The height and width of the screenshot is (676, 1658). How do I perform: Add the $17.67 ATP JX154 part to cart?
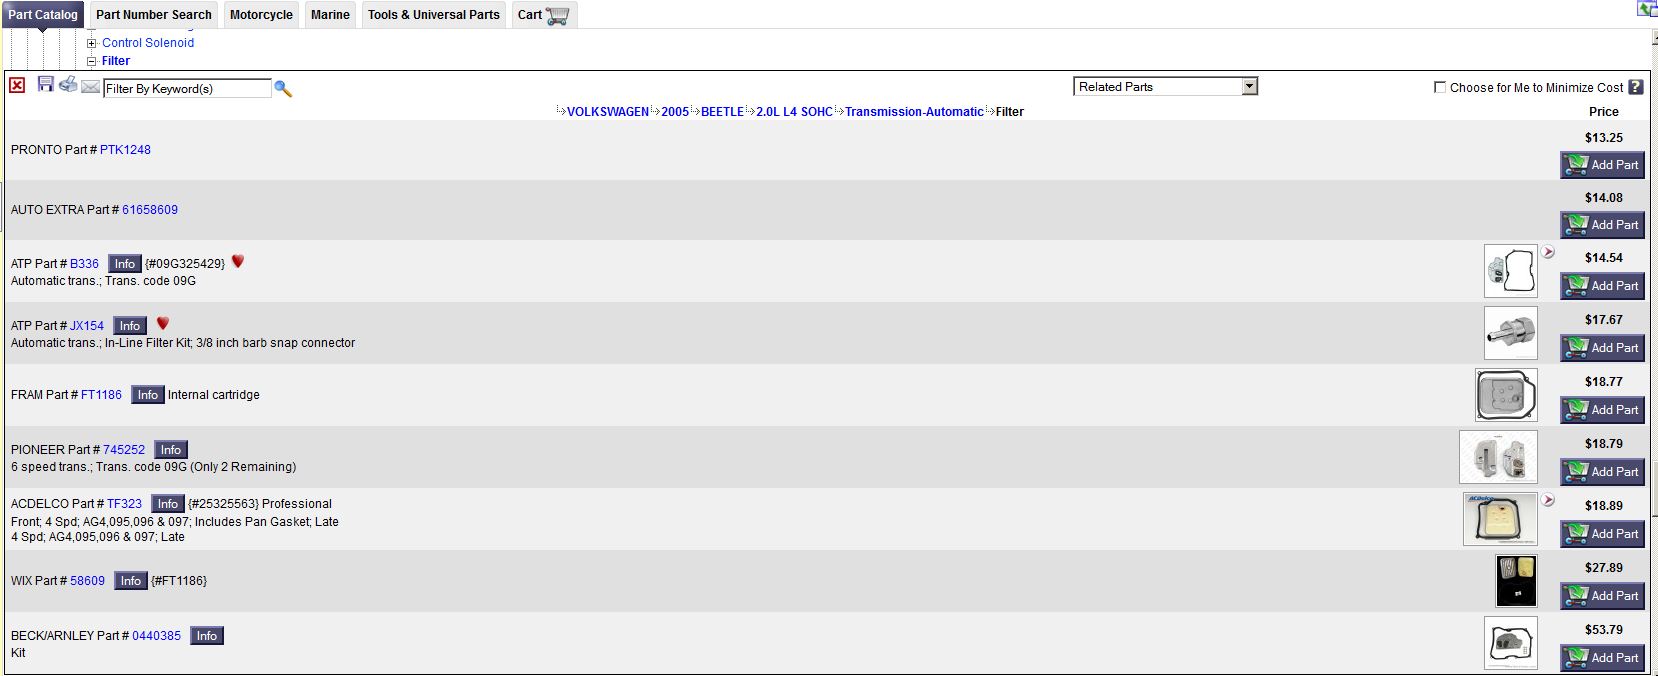tap(1602, 348)
